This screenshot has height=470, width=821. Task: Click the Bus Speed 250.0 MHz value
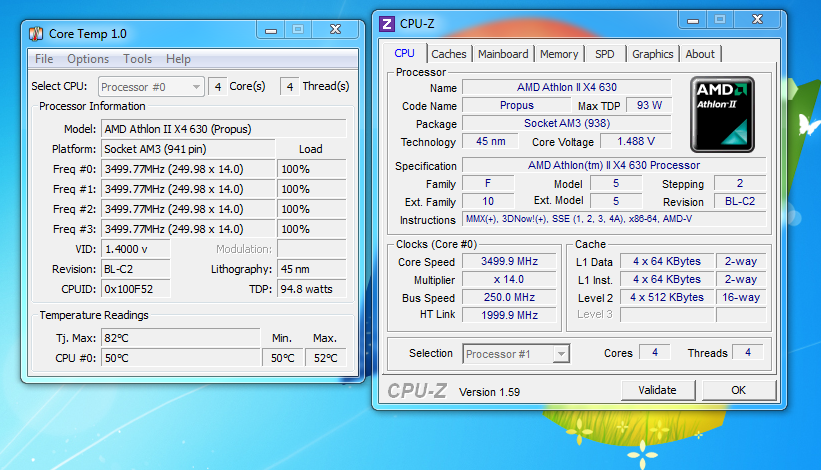pyautogui.click(x=509, y=297)
